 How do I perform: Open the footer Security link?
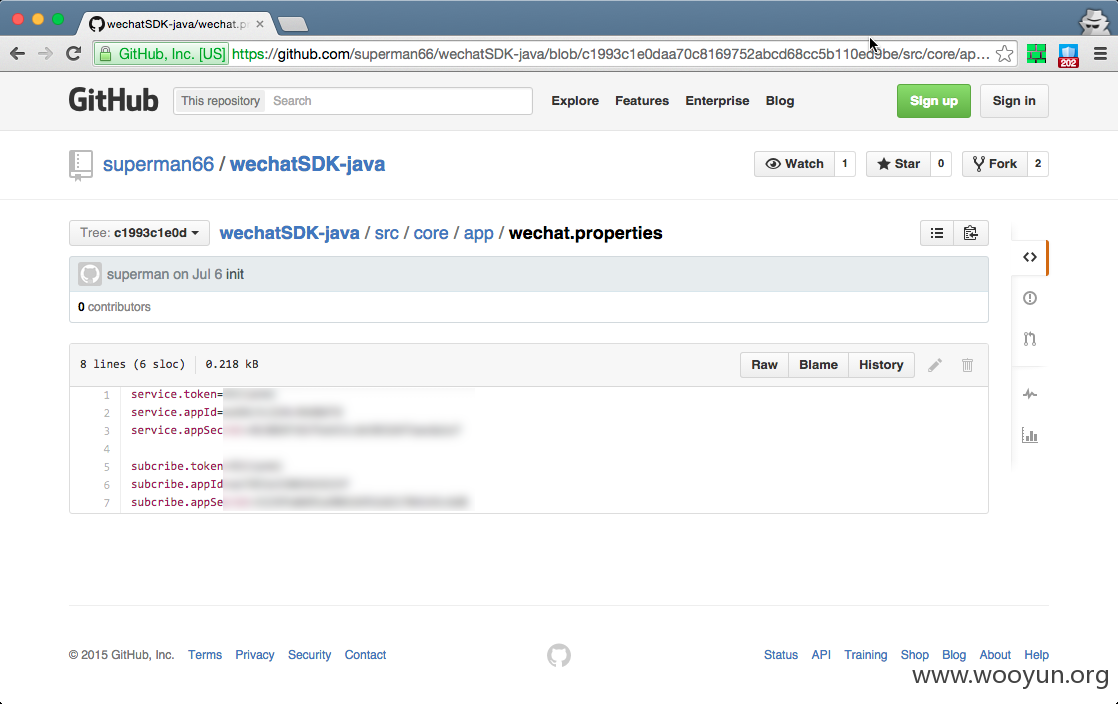click(x=309, y=655)
